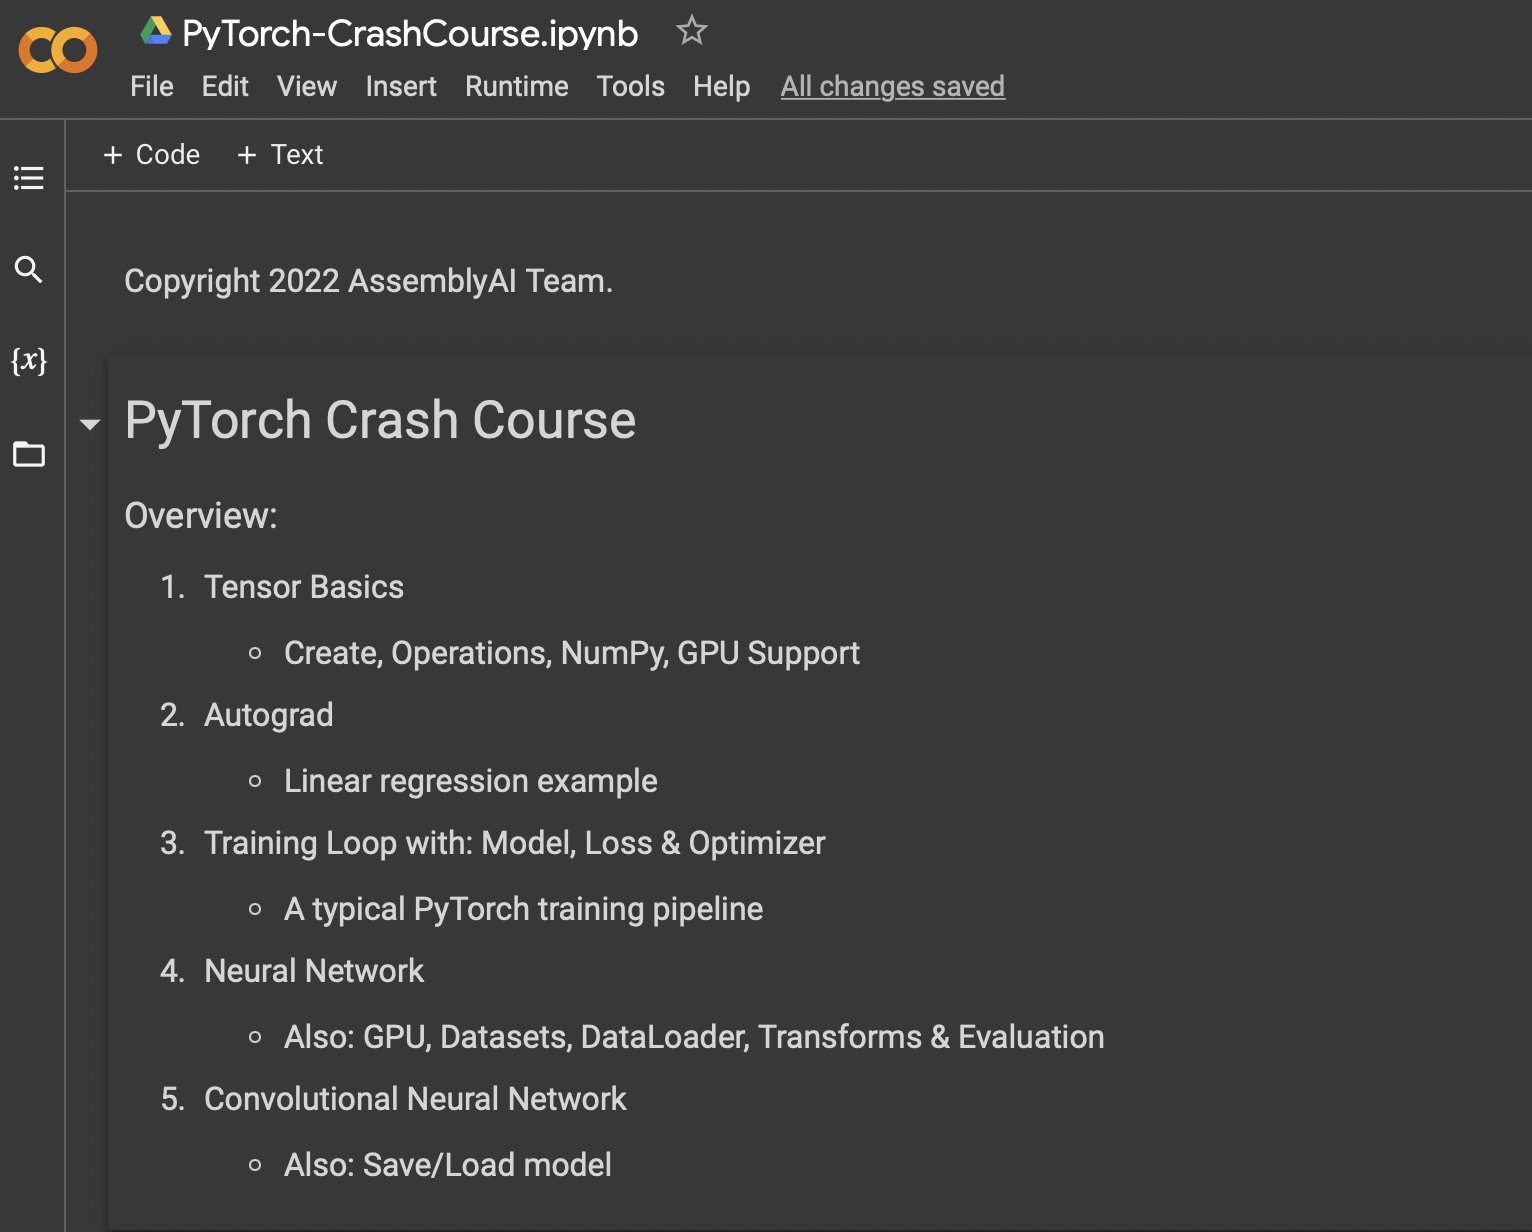The height and width of the screenshot is (1232, 1532).
Task: Open the Help menu
Action: (722, 87)
